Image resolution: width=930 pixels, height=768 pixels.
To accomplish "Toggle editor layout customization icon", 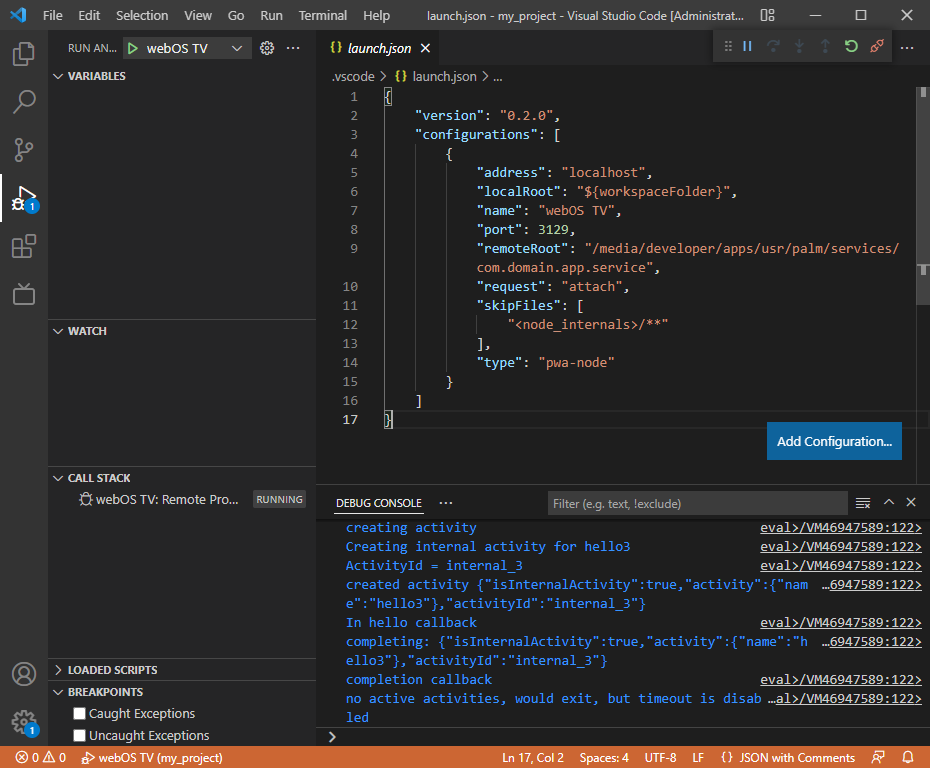I will click(767, 15).
